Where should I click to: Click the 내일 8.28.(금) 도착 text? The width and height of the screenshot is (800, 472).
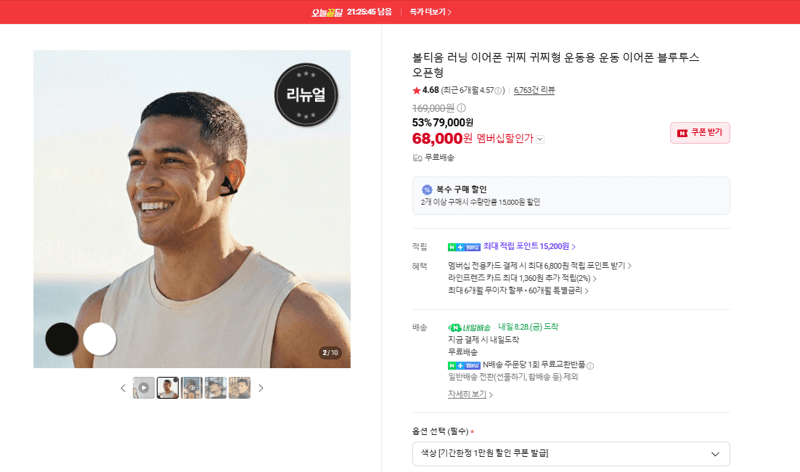[528, 327]
